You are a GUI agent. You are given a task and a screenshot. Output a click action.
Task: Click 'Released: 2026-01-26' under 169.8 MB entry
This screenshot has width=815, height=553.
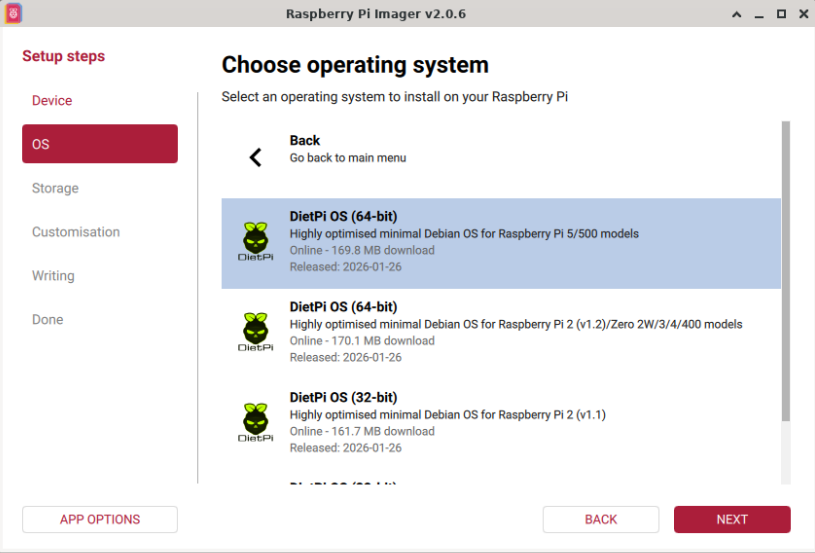tap(346, 267)
